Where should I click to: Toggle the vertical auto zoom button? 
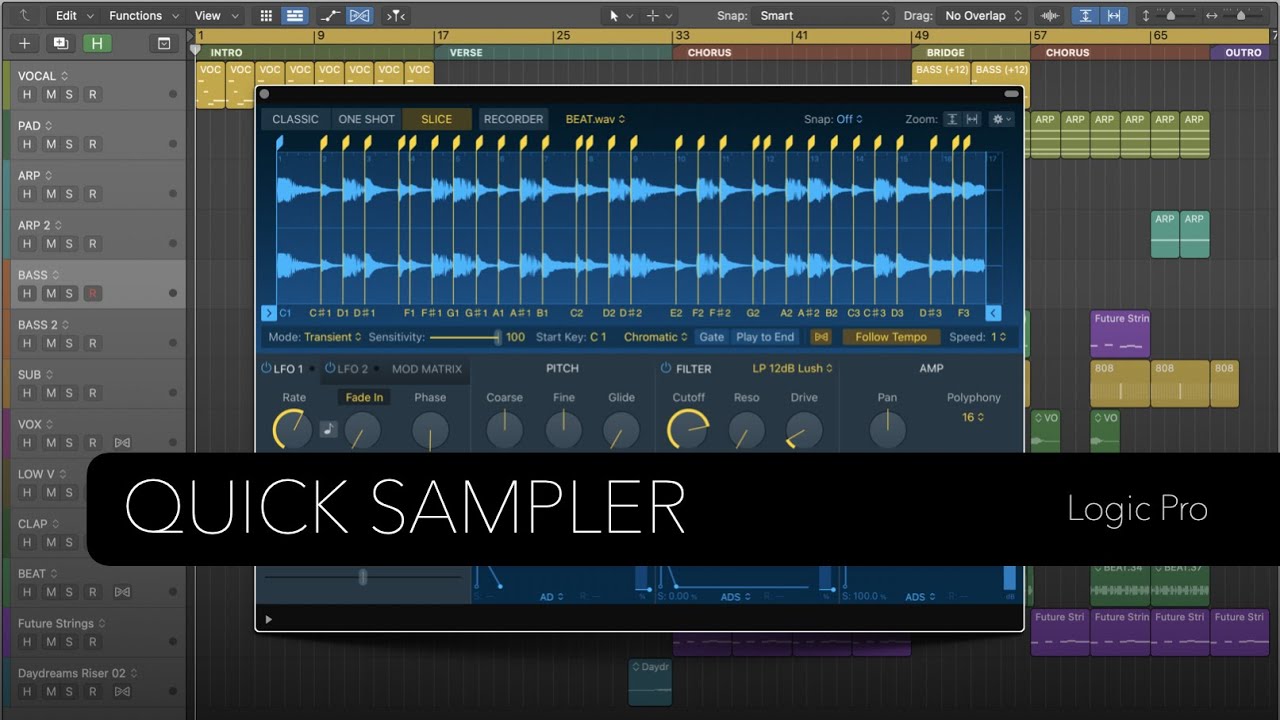[x=1085, y=15]
